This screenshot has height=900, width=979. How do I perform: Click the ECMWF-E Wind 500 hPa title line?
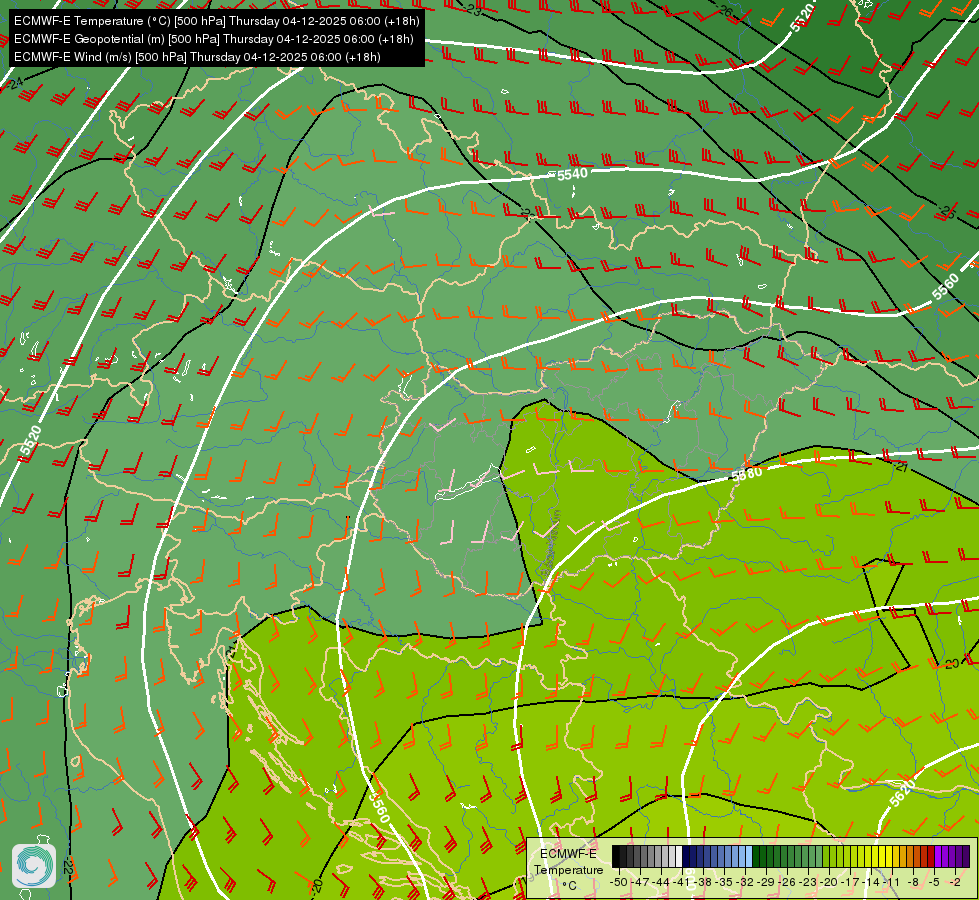coord(197,57)
